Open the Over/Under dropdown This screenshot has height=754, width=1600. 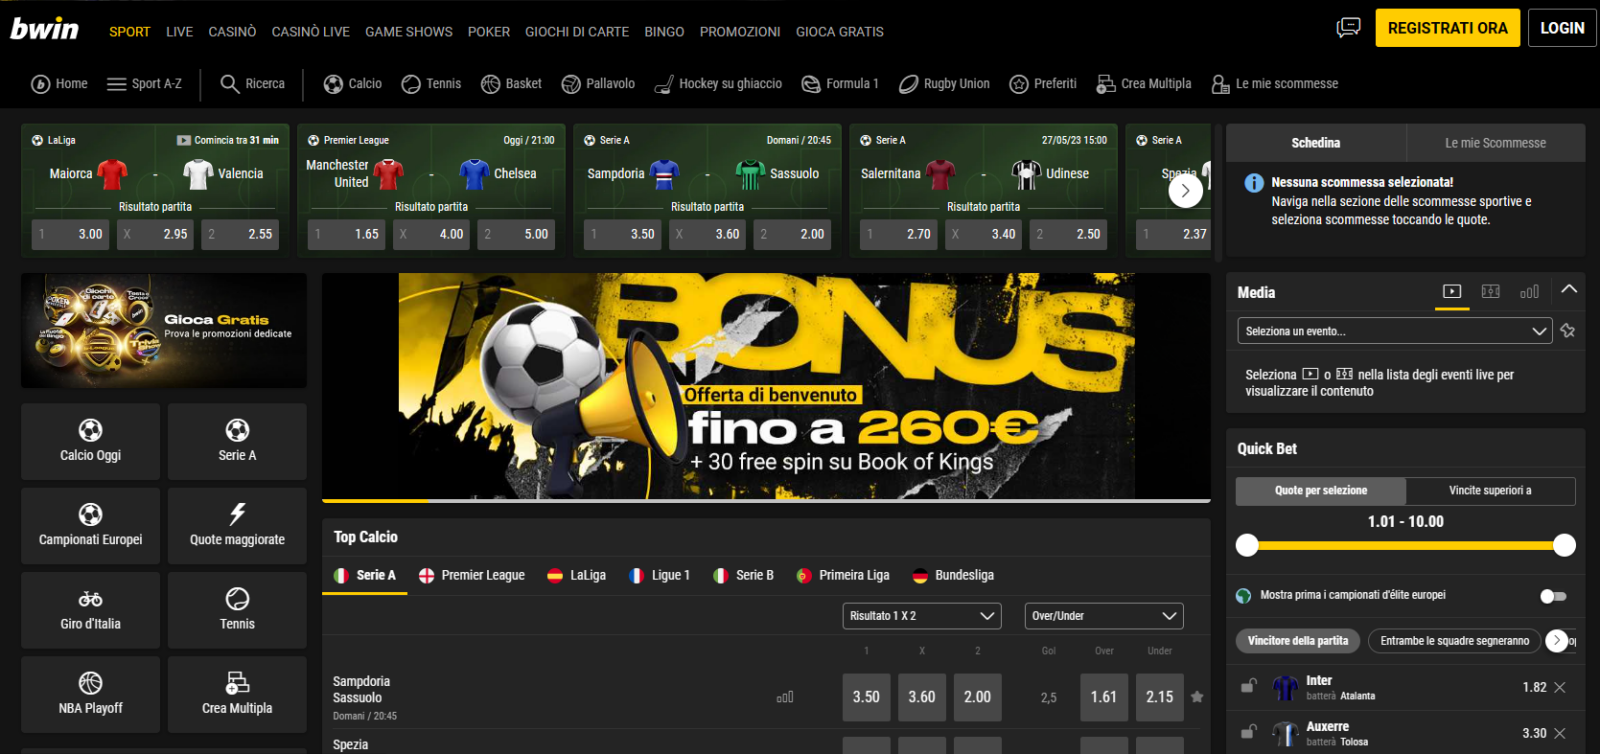click(x=1104, y=616)
